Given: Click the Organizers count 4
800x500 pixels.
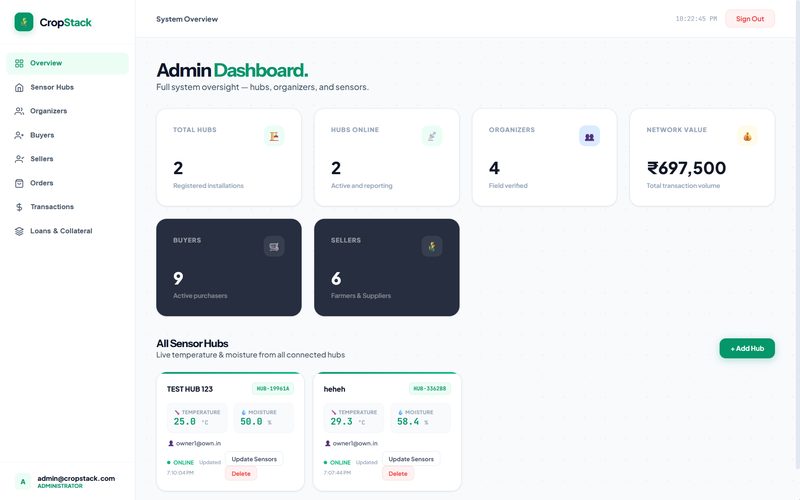Looking at the screenshot, I should pos(494,168).
